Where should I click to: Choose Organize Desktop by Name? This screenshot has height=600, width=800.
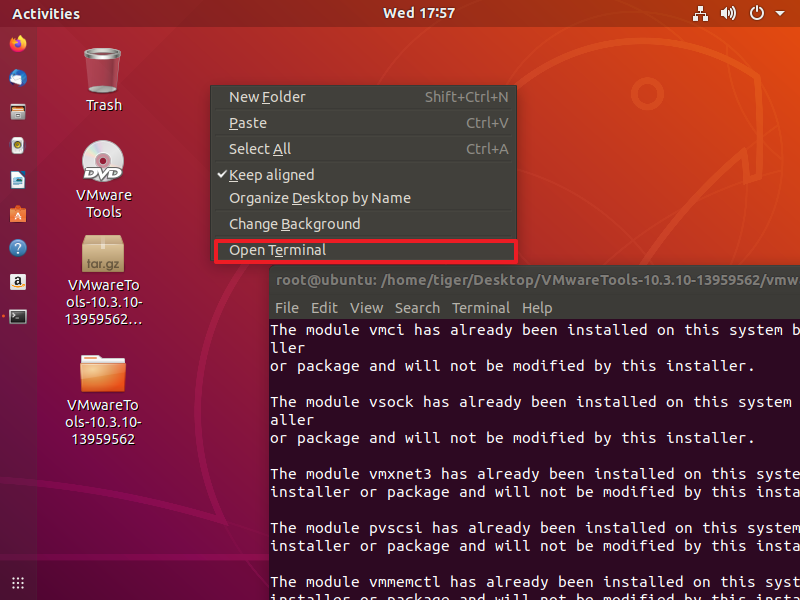[364, 198]
